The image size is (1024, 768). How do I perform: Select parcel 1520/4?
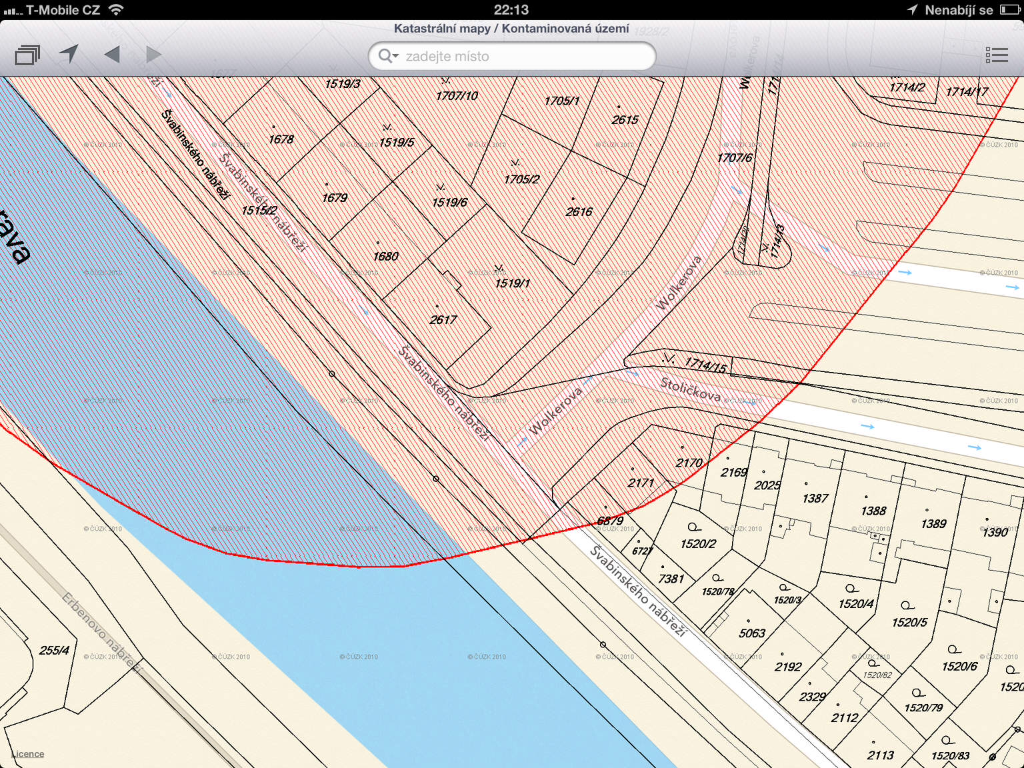[856, 604]
